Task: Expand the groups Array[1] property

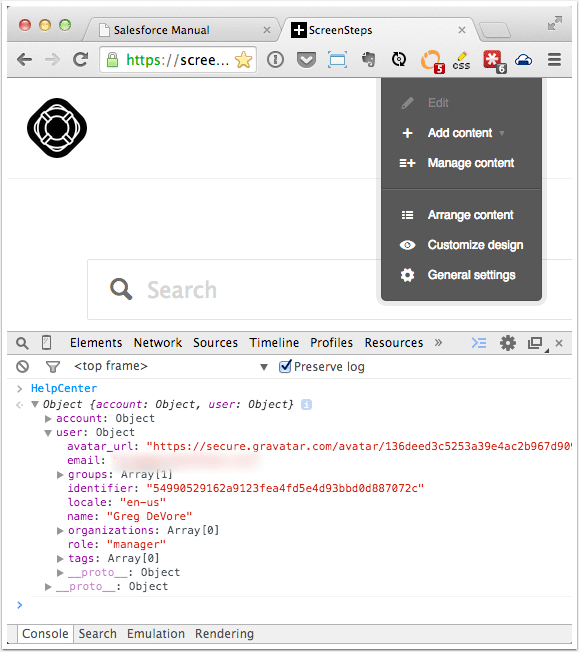Action: tap(60, 474)
